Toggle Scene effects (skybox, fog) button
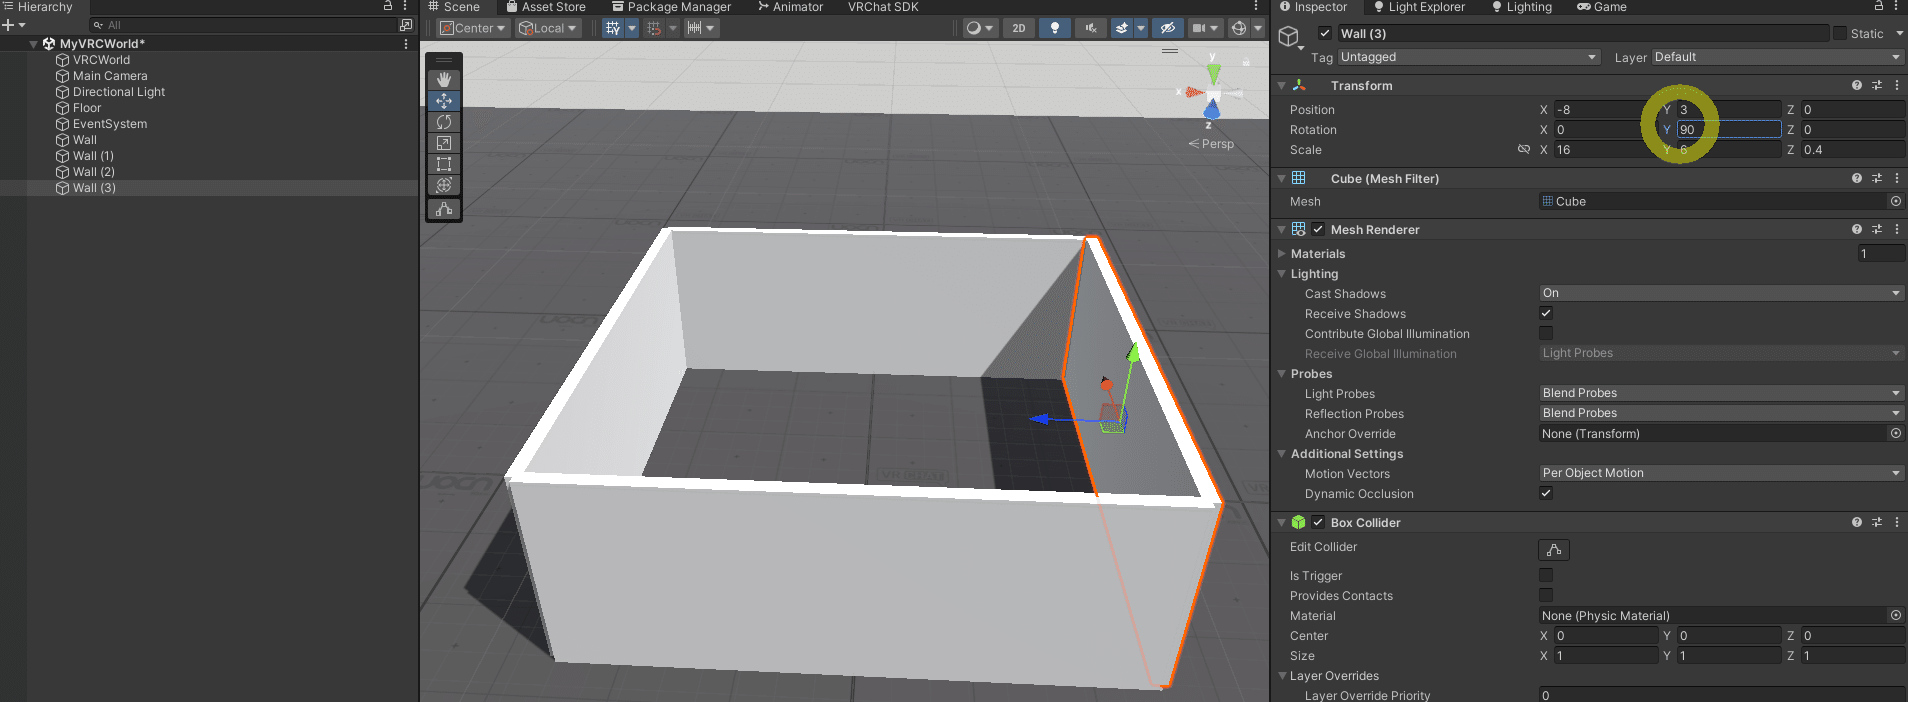The image size is (1908, 702). coord(1122,28)
